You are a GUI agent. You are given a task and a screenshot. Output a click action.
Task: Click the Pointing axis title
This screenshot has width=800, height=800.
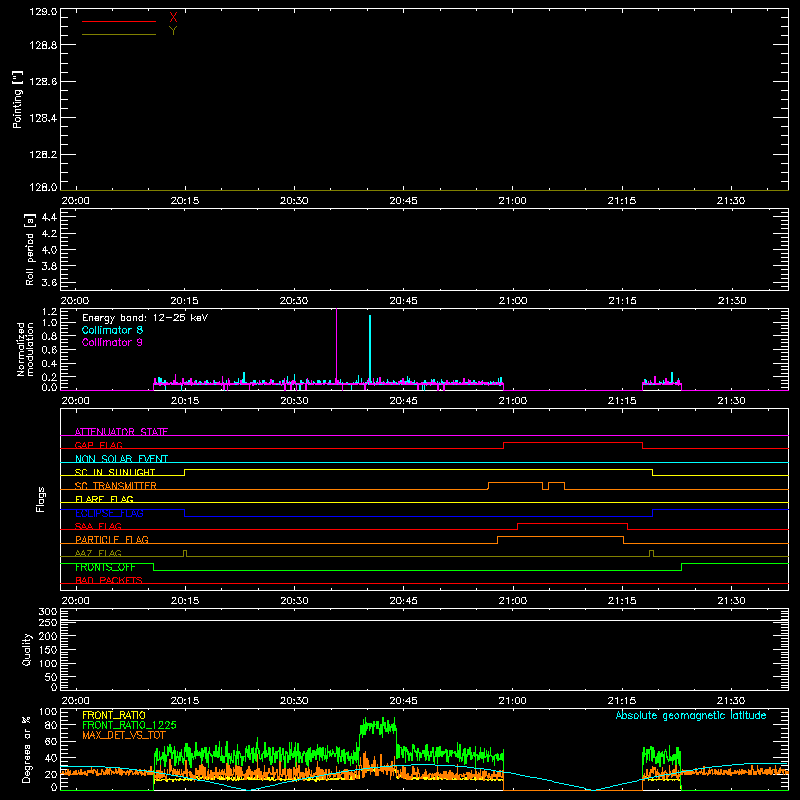[x=18, y=99]
